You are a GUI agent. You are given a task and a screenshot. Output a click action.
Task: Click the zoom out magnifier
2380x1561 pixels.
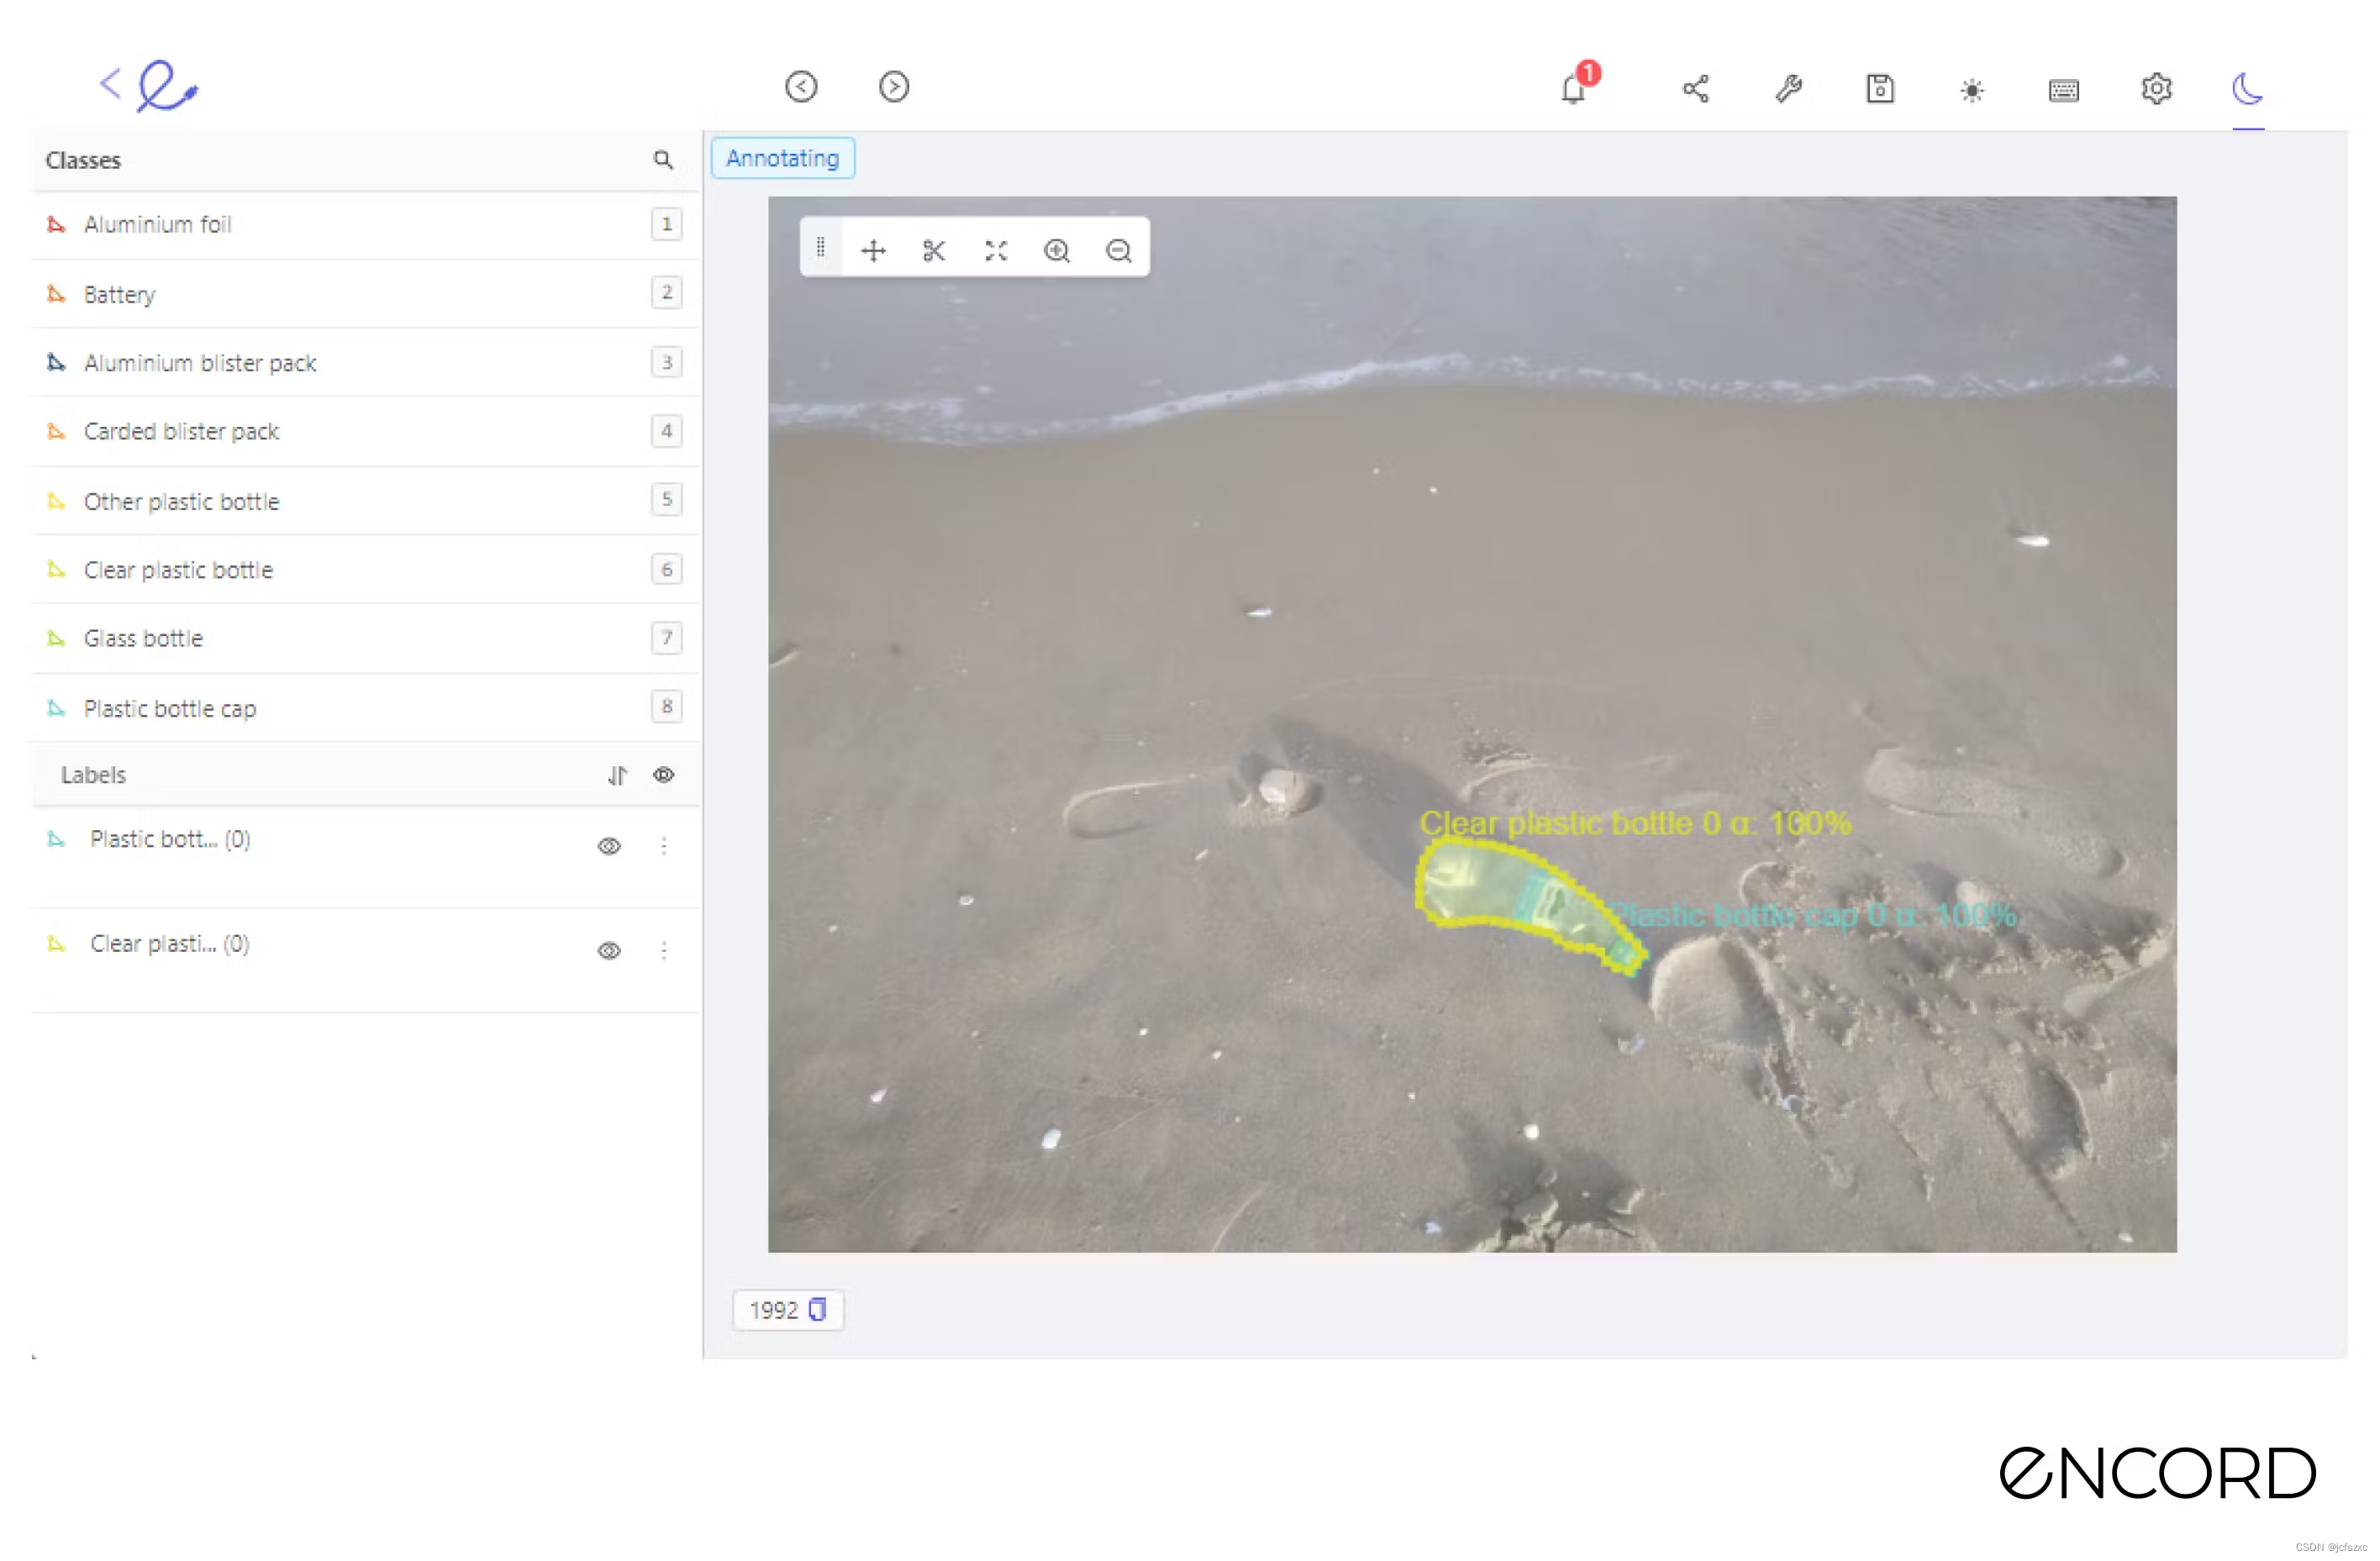[x=1119, y=250]
